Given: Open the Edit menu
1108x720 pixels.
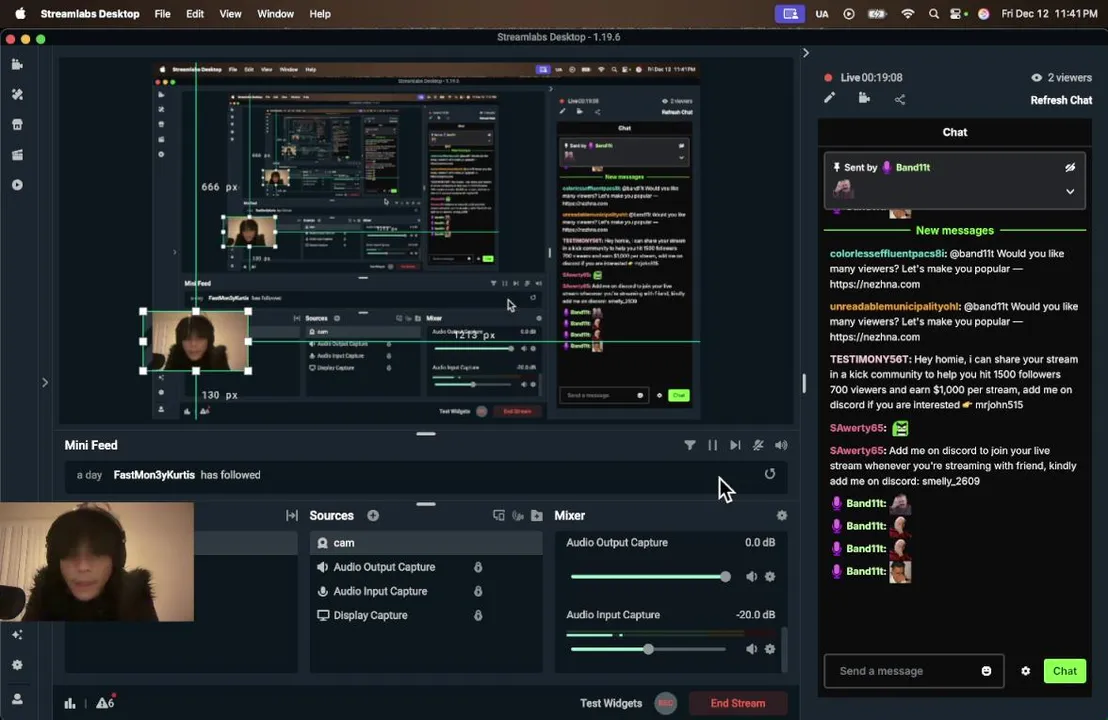Looking at the screenshot, I should click(x=195, y=13).
